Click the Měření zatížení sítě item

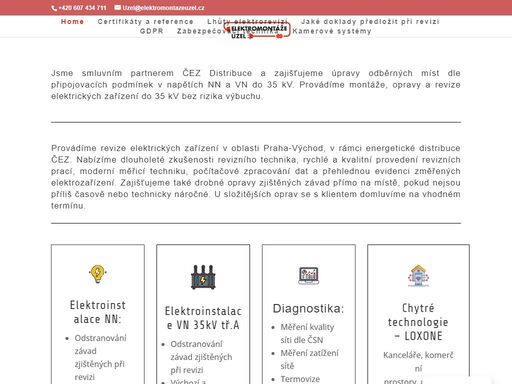(310, 359)
